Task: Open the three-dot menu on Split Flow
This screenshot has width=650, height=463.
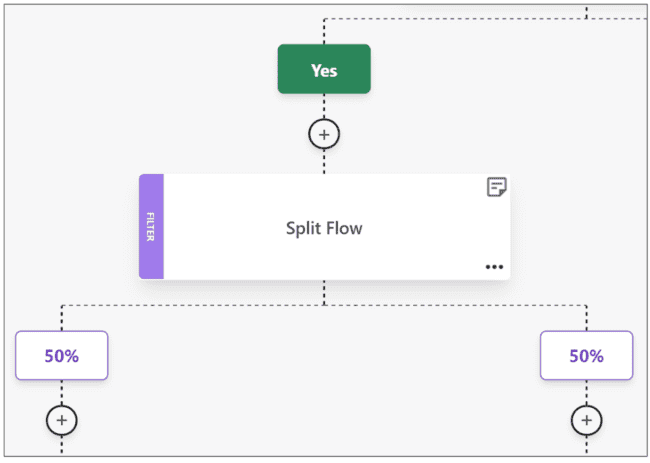Action: [494, 267]
